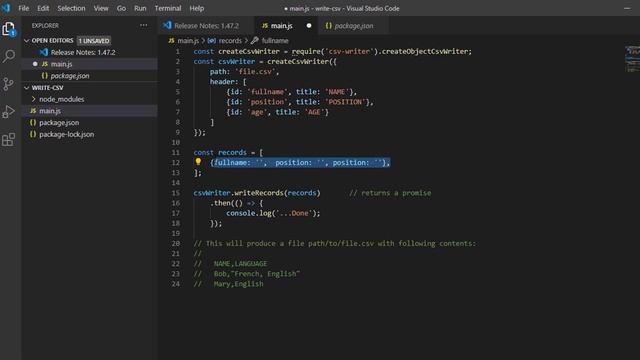The height and width of the screenshot is (360, 640).
Task: Click the '// returns a promise' comment
Action: [x=390, y=193]
